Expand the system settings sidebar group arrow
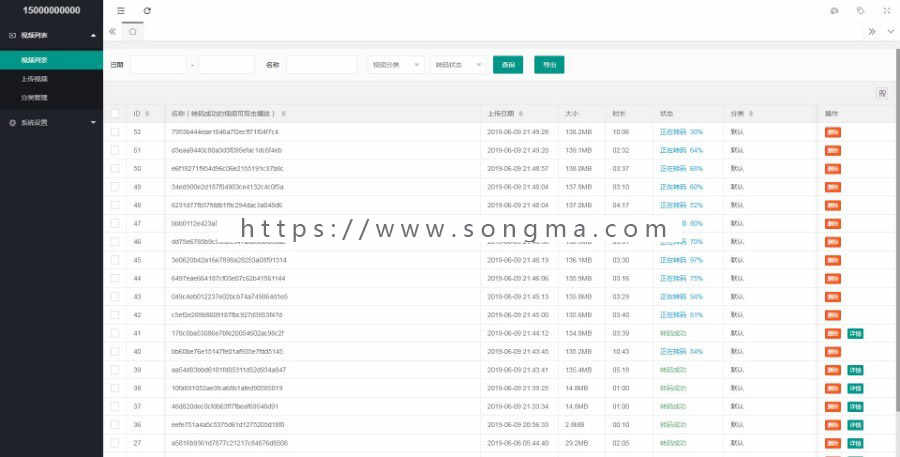 click(94, 123)
